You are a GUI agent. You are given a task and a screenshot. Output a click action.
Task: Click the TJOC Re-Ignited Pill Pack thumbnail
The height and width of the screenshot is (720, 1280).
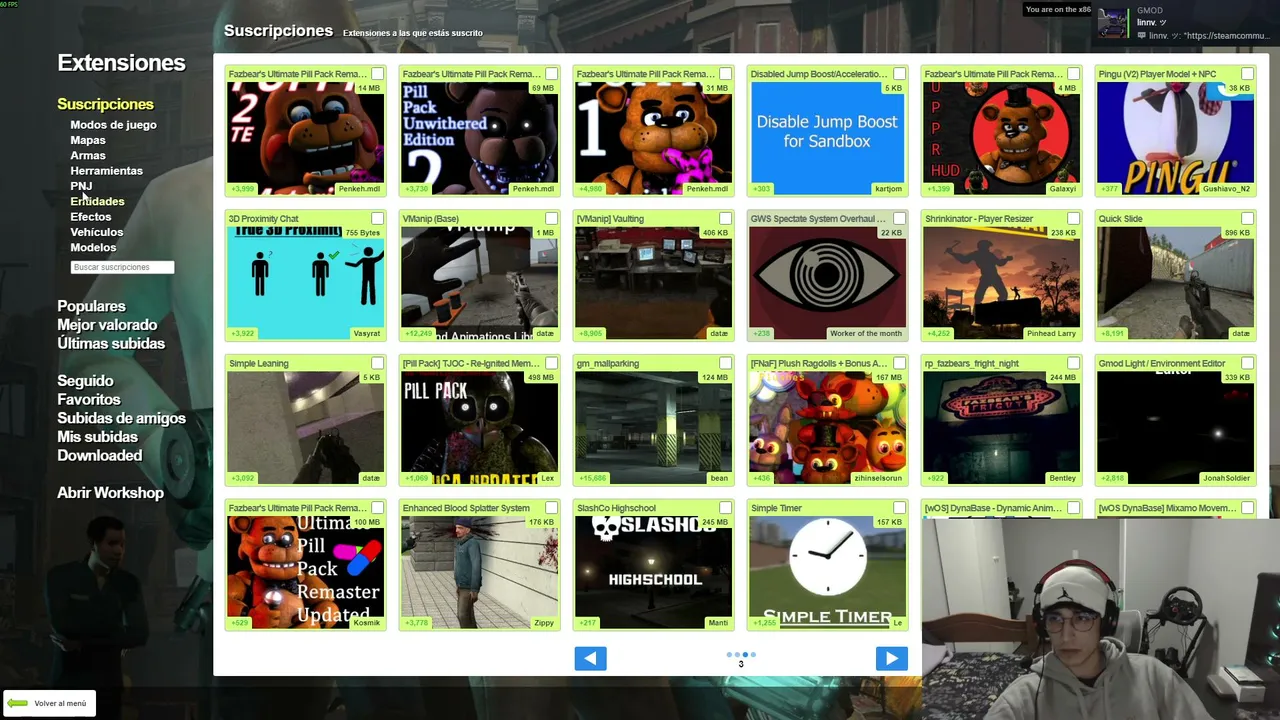(479, 428)
